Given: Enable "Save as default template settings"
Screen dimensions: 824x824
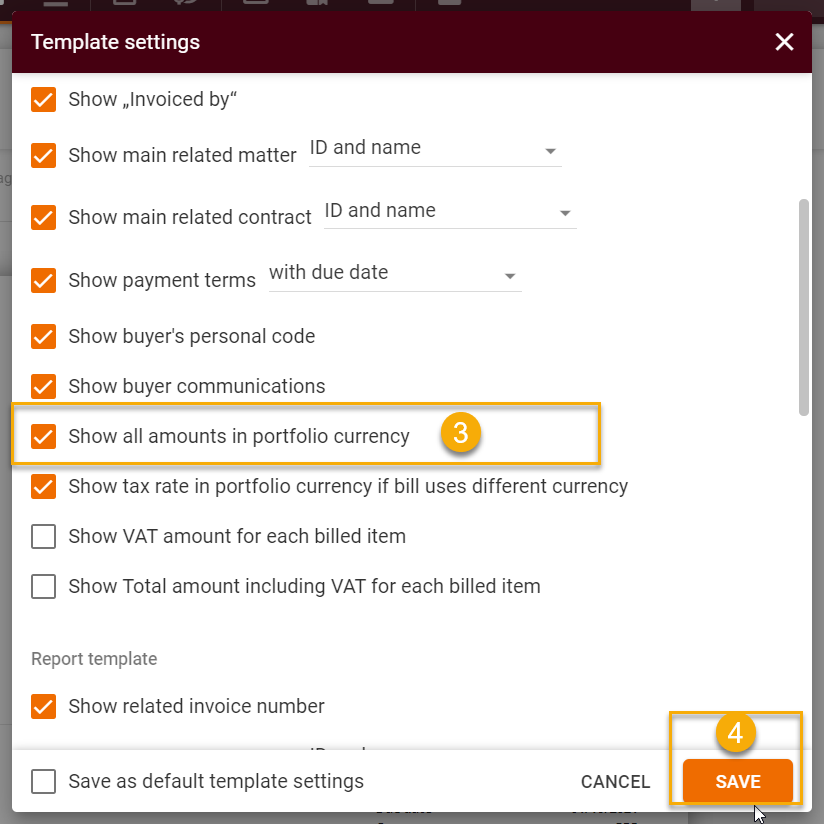Looking at the screenshot, I should (43, 781).
